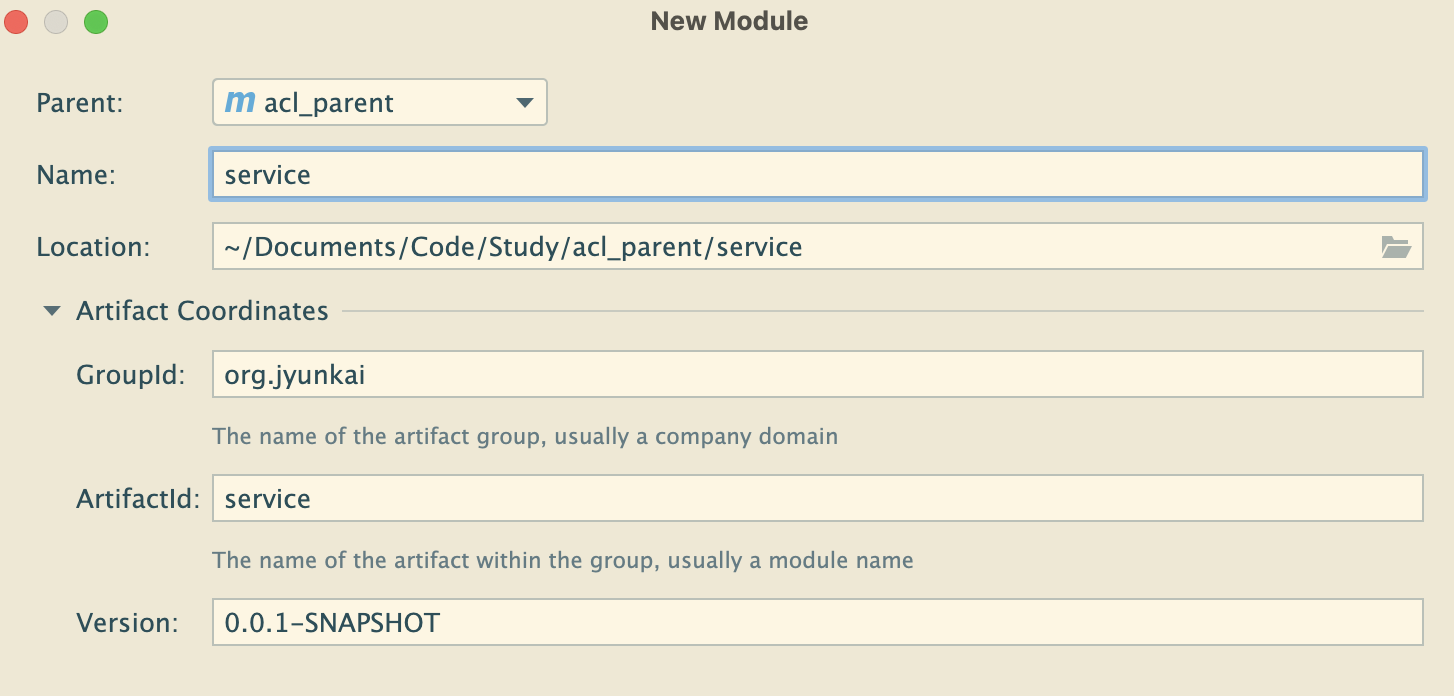Open the Parent dropdown arrow
The height and width of the screenshot is (696, 1454).
(x=523, y=103)
